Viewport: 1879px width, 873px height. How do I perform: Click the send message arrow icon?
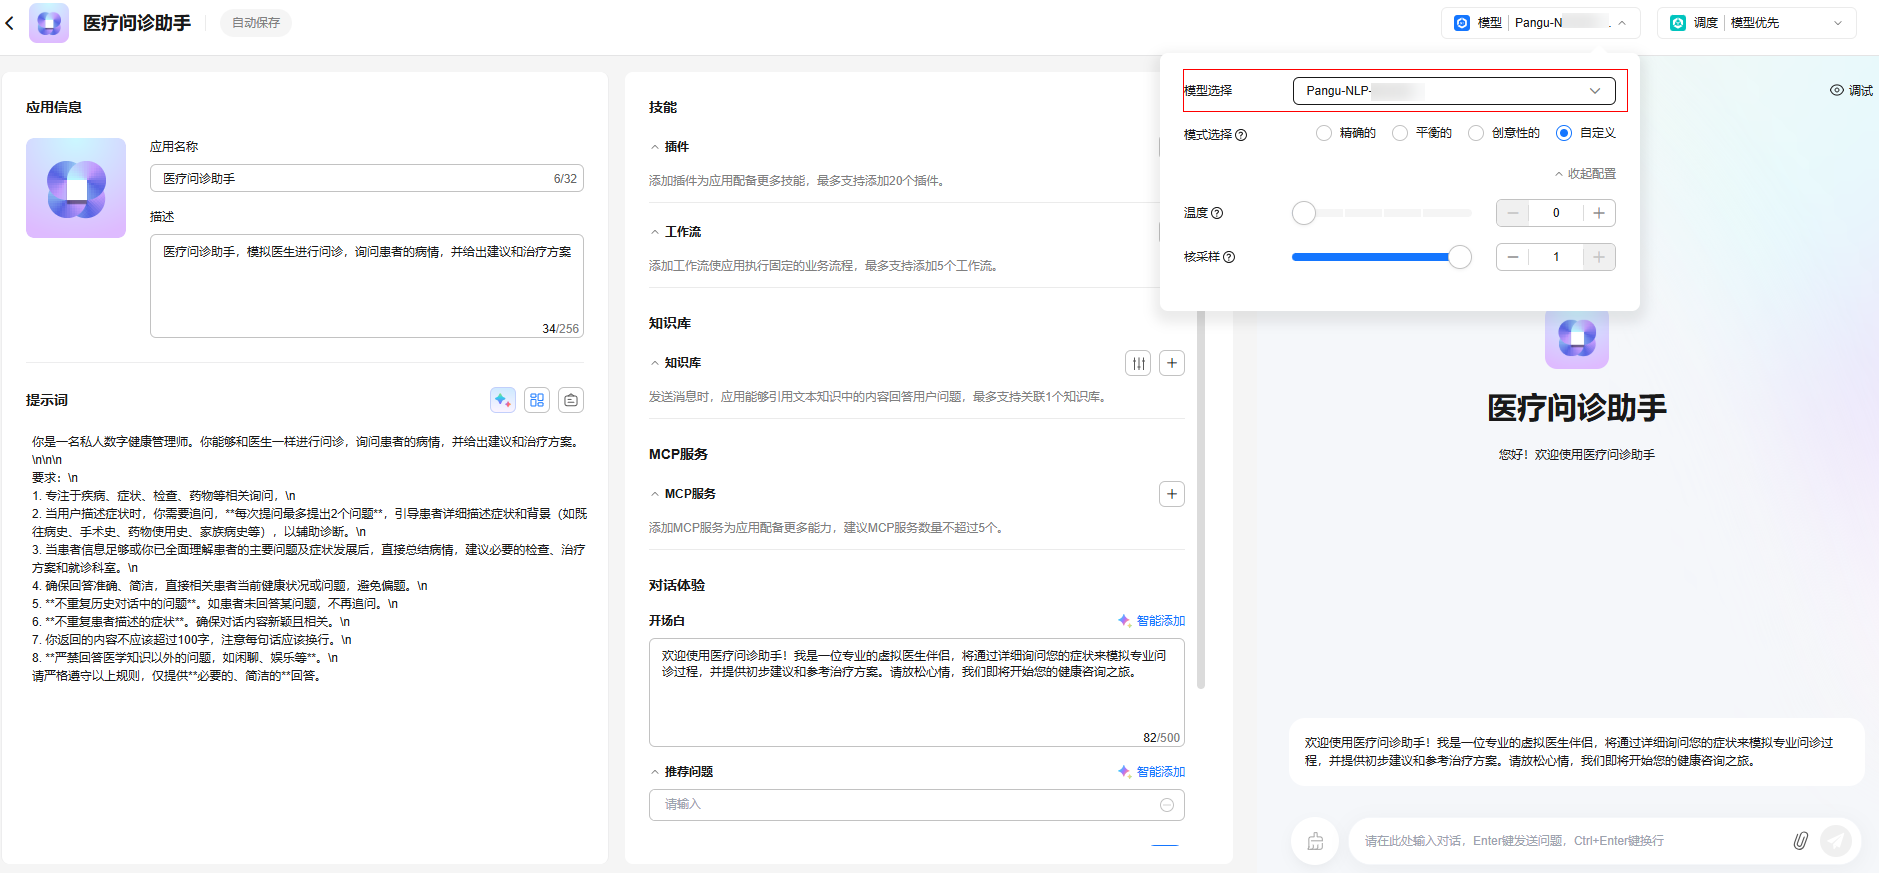click(x=1835, y=841)
